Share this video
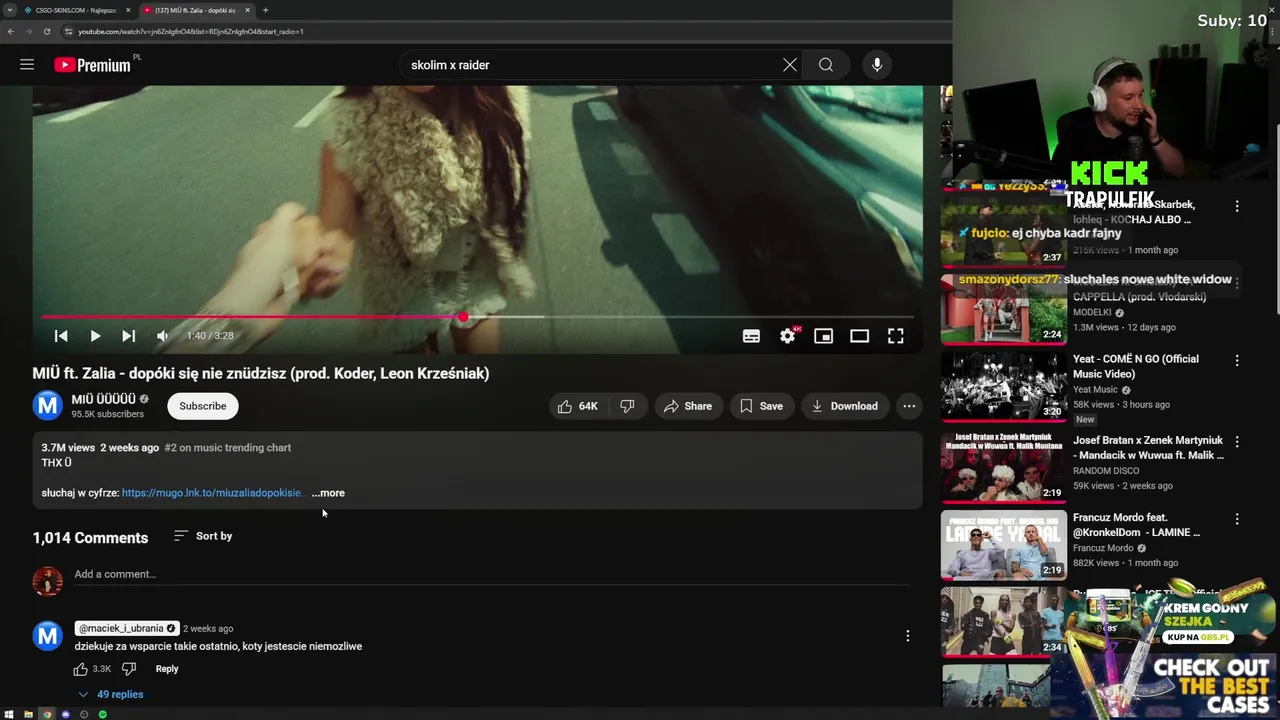This screenshot has height=720, width=1280. coord(688,406)
